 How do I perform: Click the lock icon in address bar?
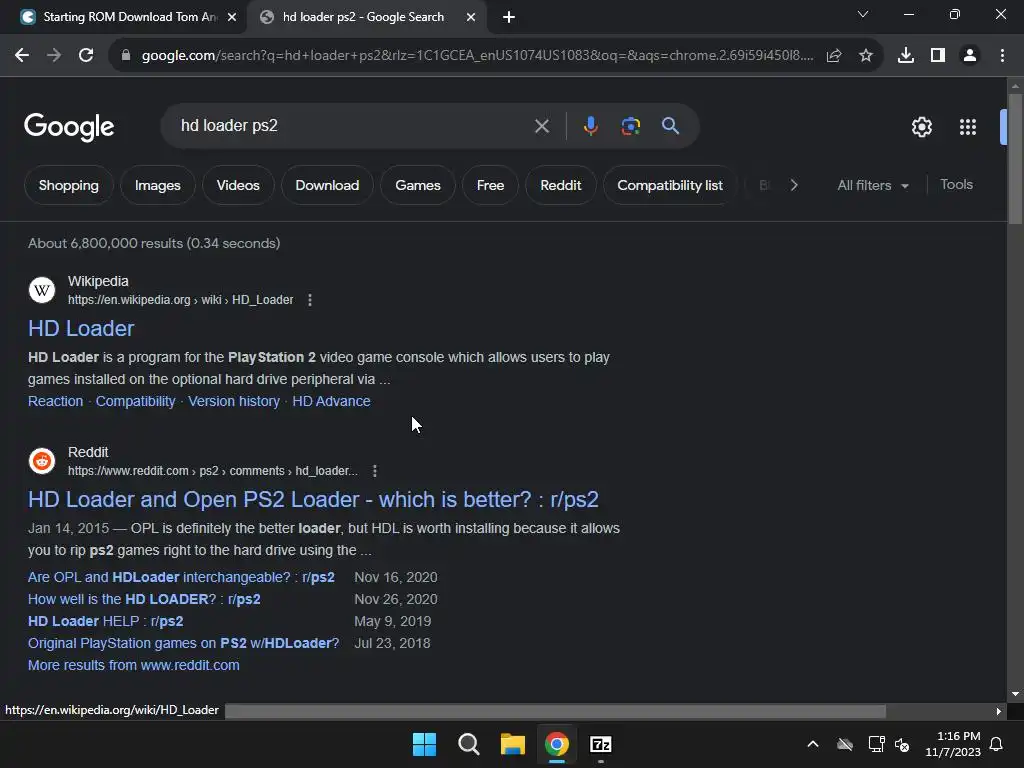click(x=126, y=56)
